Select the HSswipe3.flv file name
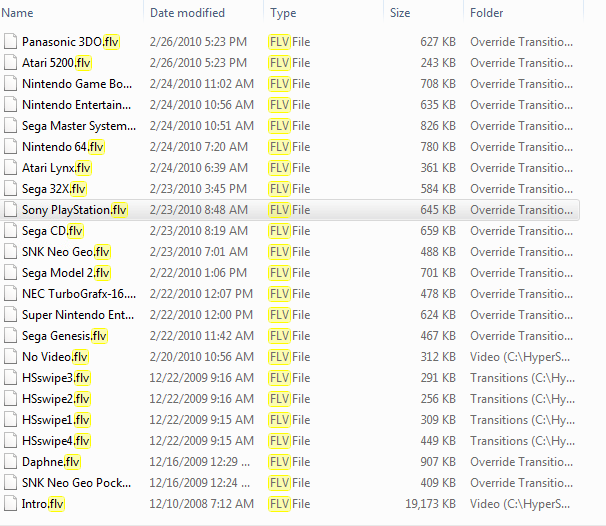The height and width of the screenshot is (526, 606). 56,378
